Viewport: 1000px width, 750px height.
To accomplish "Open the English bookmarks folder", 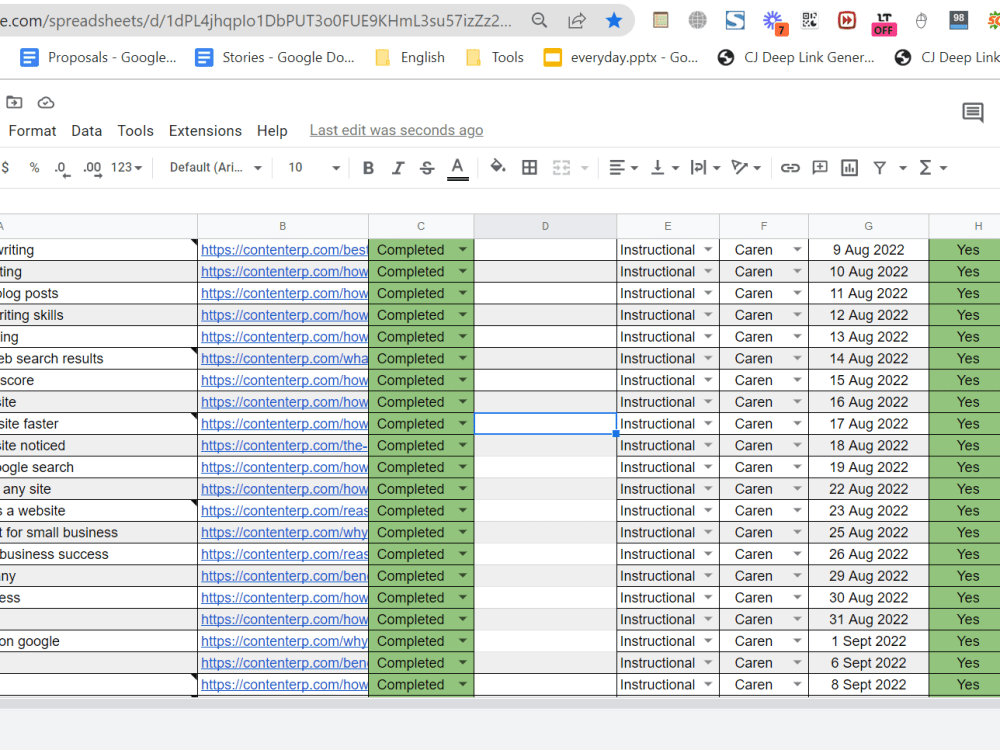I will [x=411, y=57].
